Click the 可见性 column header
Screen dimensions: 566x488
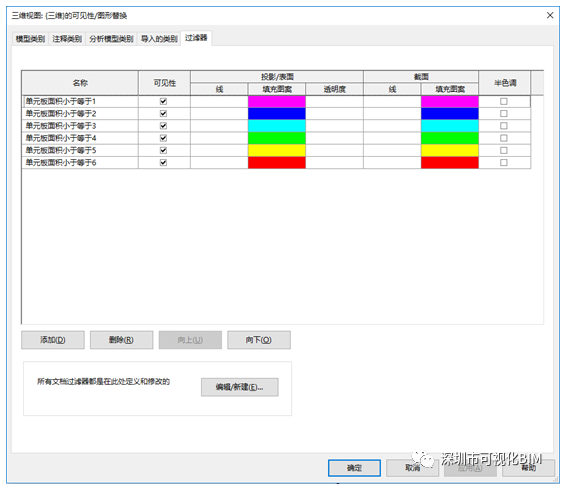pos(165,83)
